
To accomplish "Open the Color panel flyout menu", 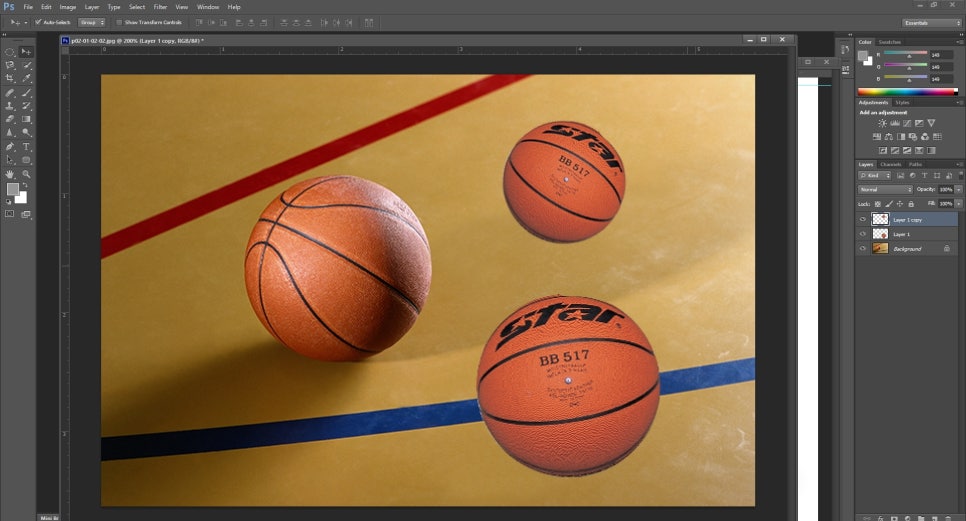I will 959,42.
